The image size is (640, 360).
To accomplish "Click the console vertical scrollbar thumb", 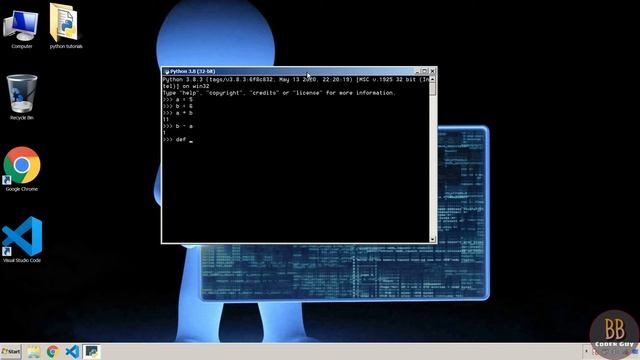I will tap(433, 89).
